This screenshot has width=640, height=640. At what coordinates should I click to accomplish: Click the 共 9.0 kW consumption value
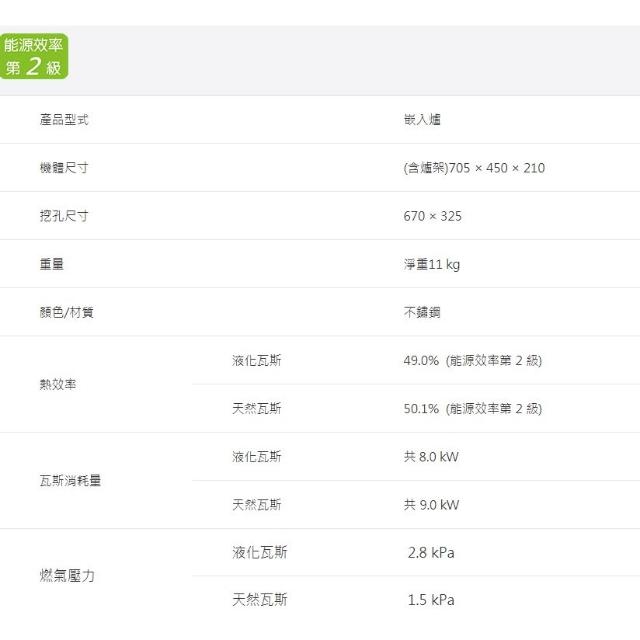(x=431, y=505)
